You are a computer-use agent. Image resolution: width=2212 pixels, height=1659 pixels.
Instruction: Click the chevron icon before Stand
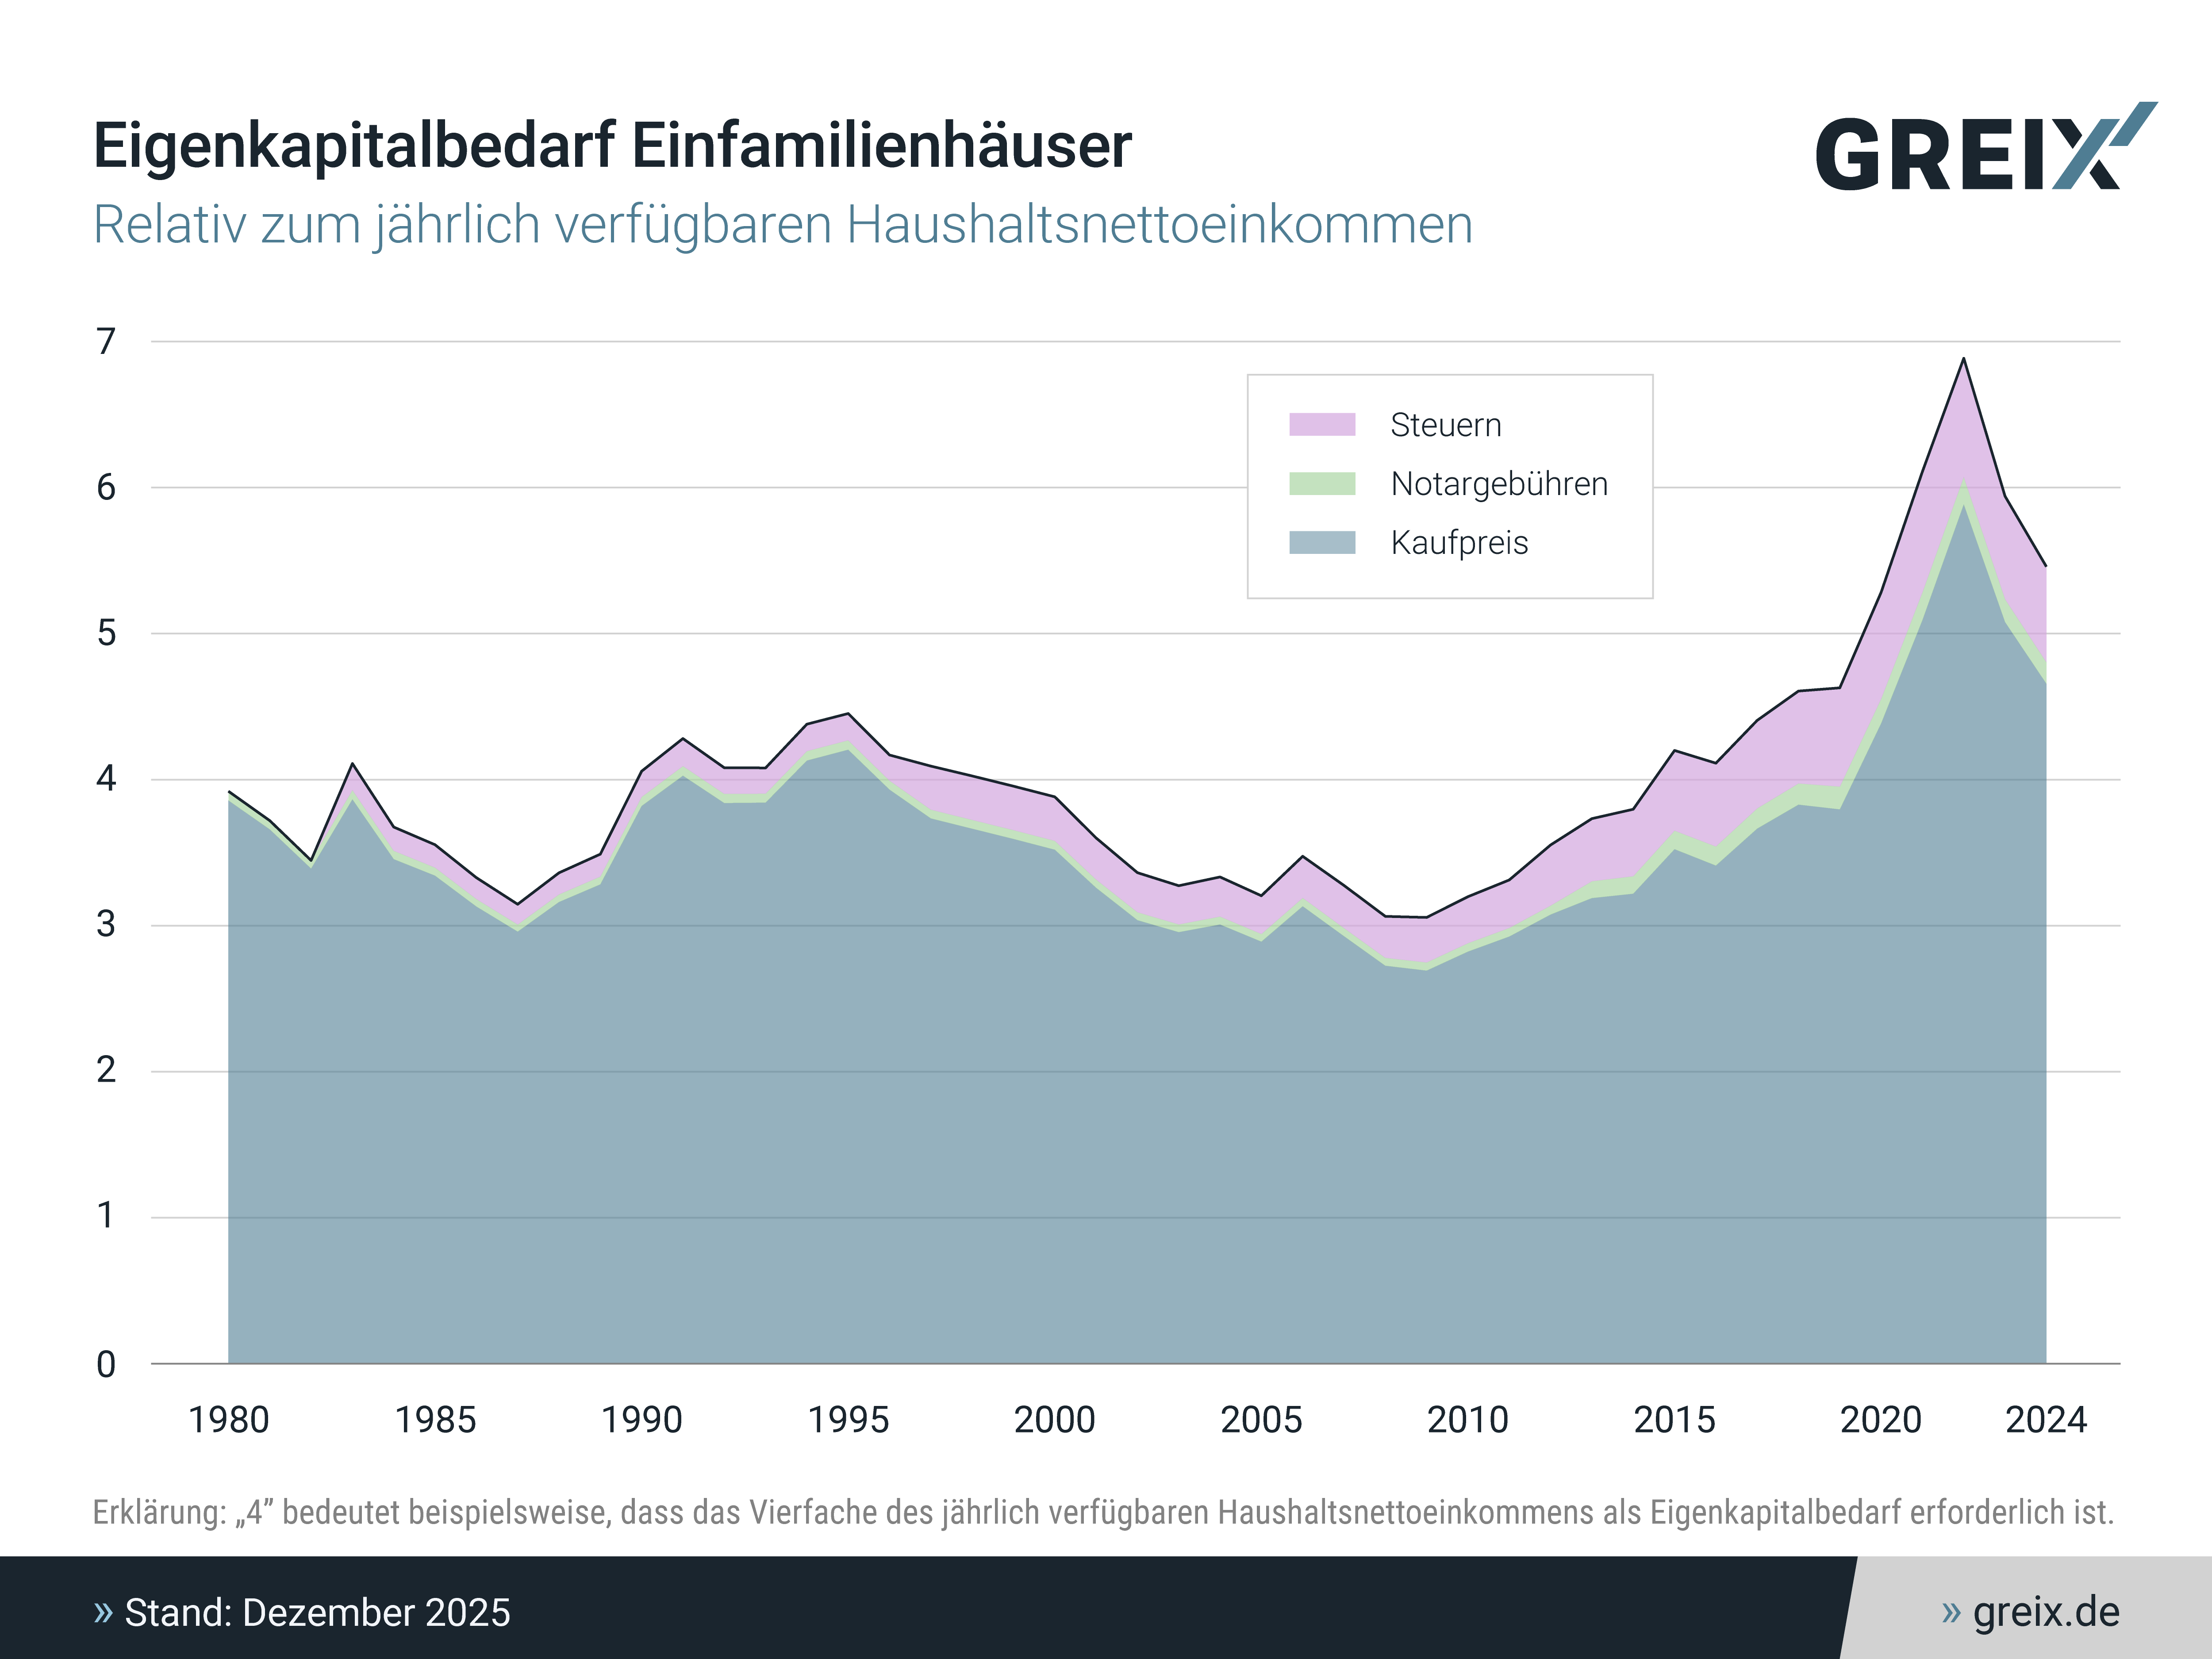coord(103,1612)
